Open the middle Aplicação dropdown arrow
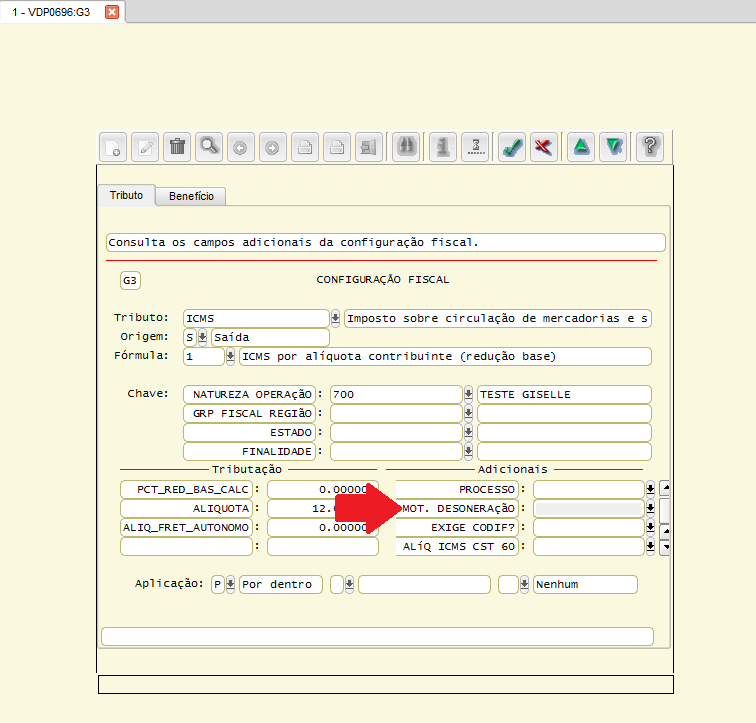Image resolution: width=756 pixels, height=723 pixels. 350,584
